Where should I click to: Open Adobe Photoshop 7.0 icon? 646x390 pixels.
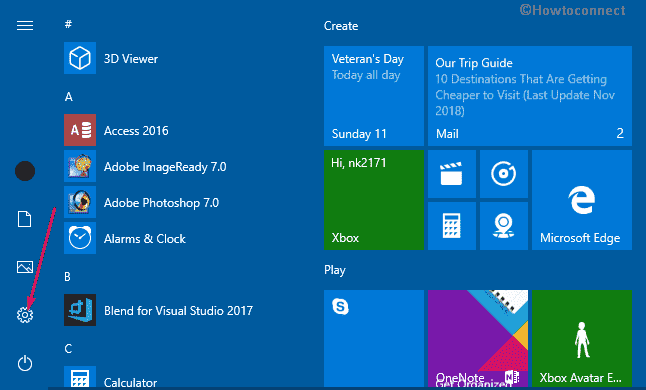tap(80, 202)
